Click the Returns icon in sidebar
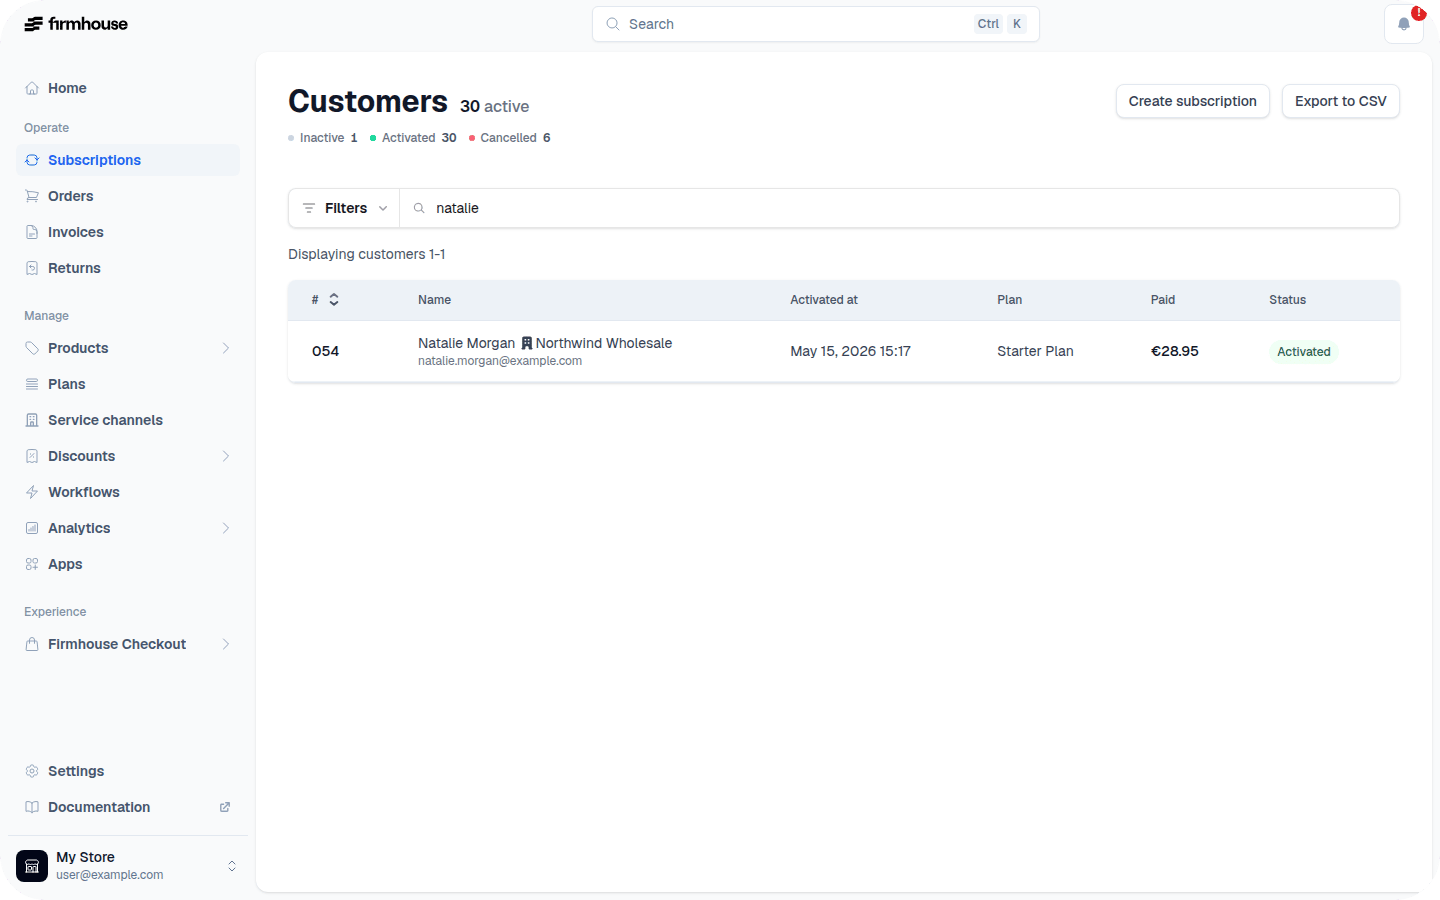Screen dimensions: 1440x900 [32, 268]
